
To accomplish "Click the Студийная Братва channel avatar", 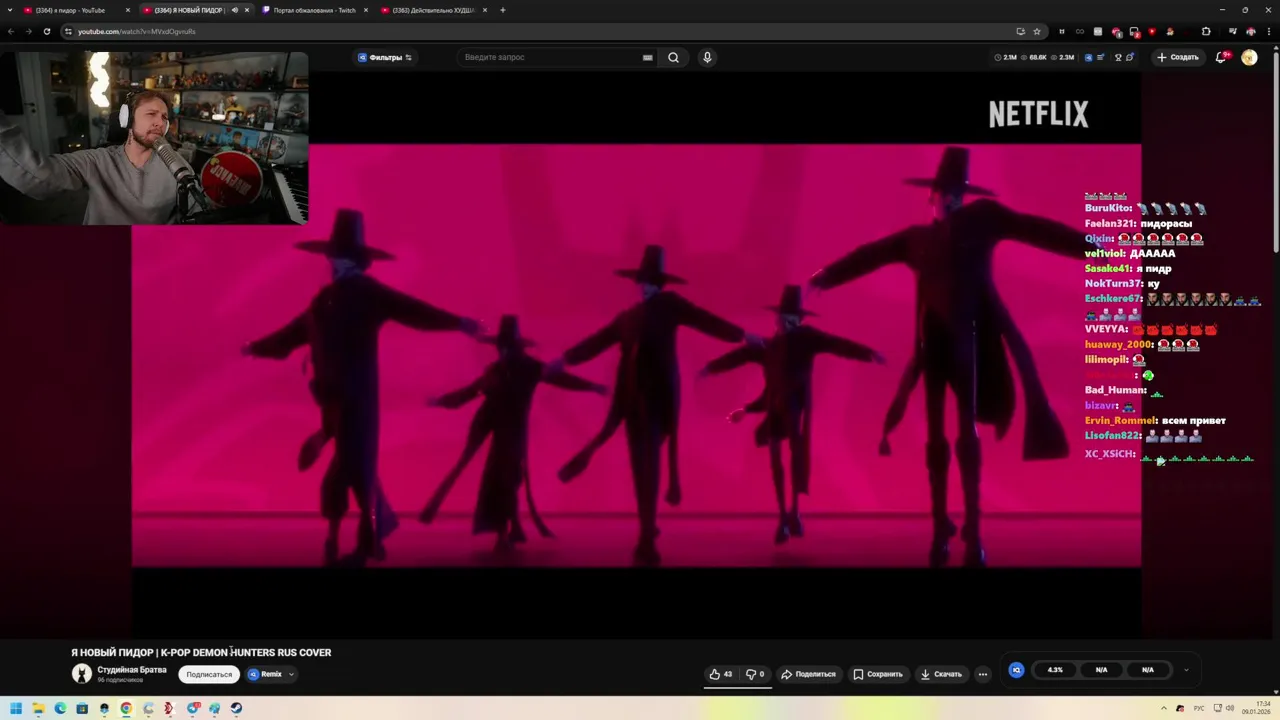I will [82, 674].
